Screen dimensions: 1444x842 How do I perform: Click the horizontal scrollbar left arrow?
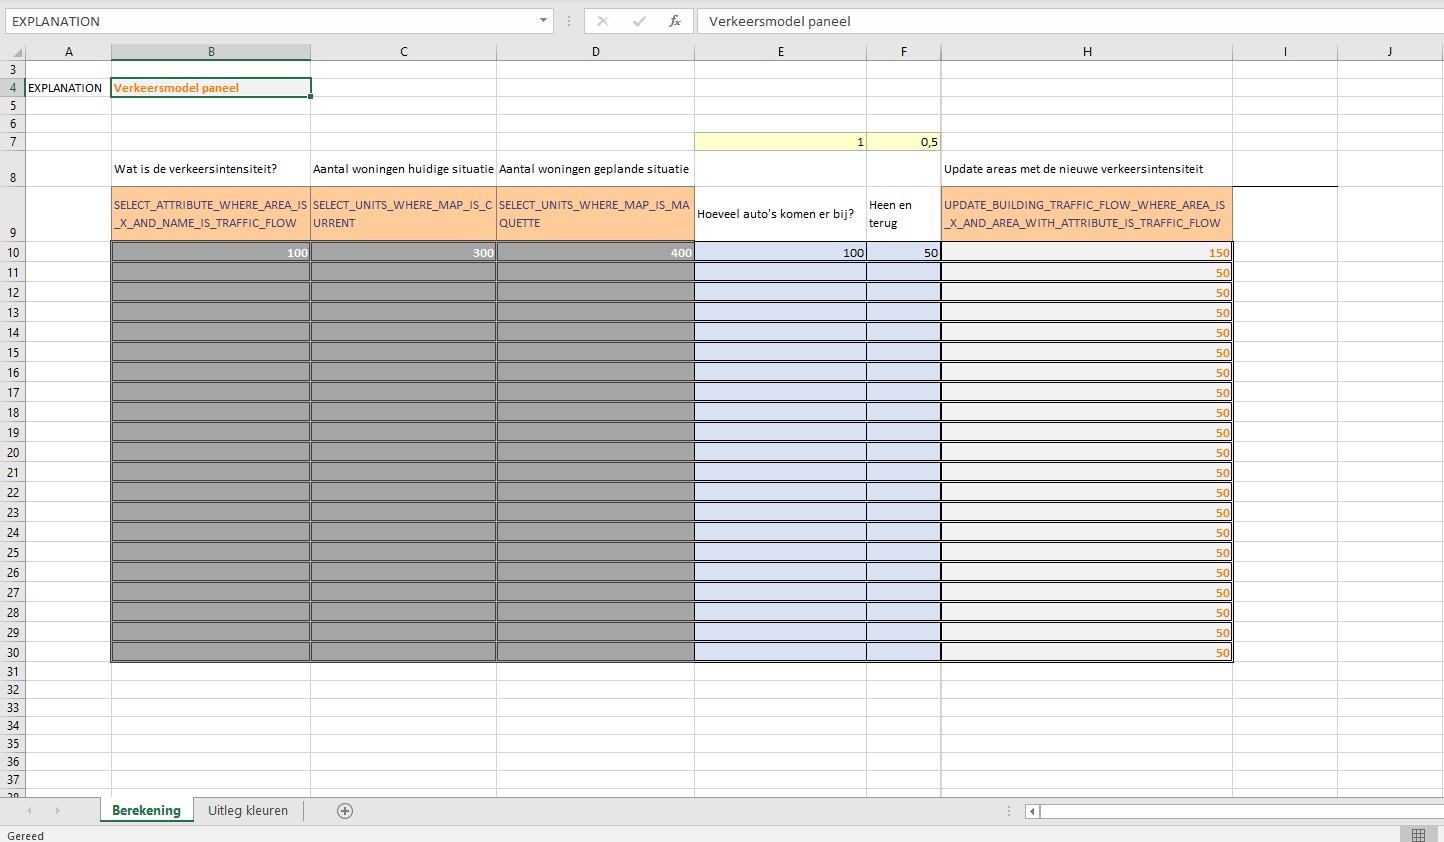click(1032, 811)
